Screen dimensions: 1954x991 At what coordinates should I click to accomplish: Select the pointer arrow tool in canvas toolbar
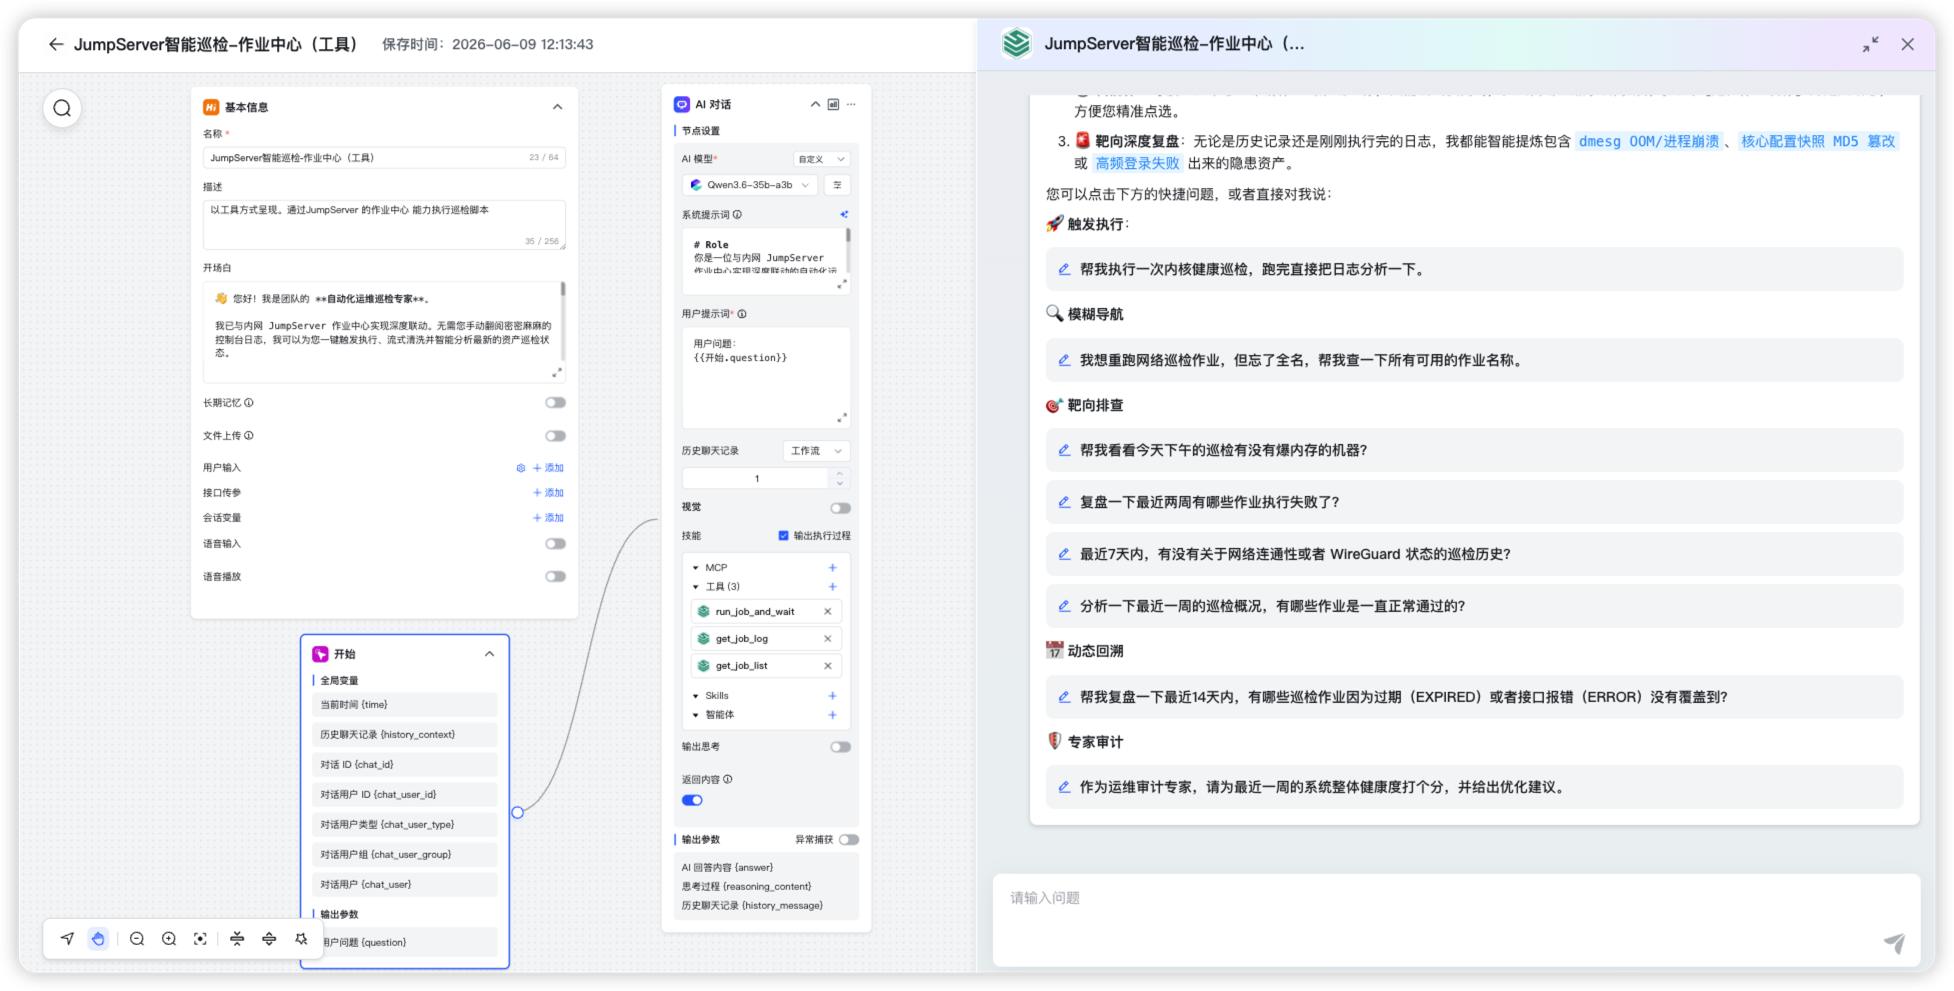(67, 938)
